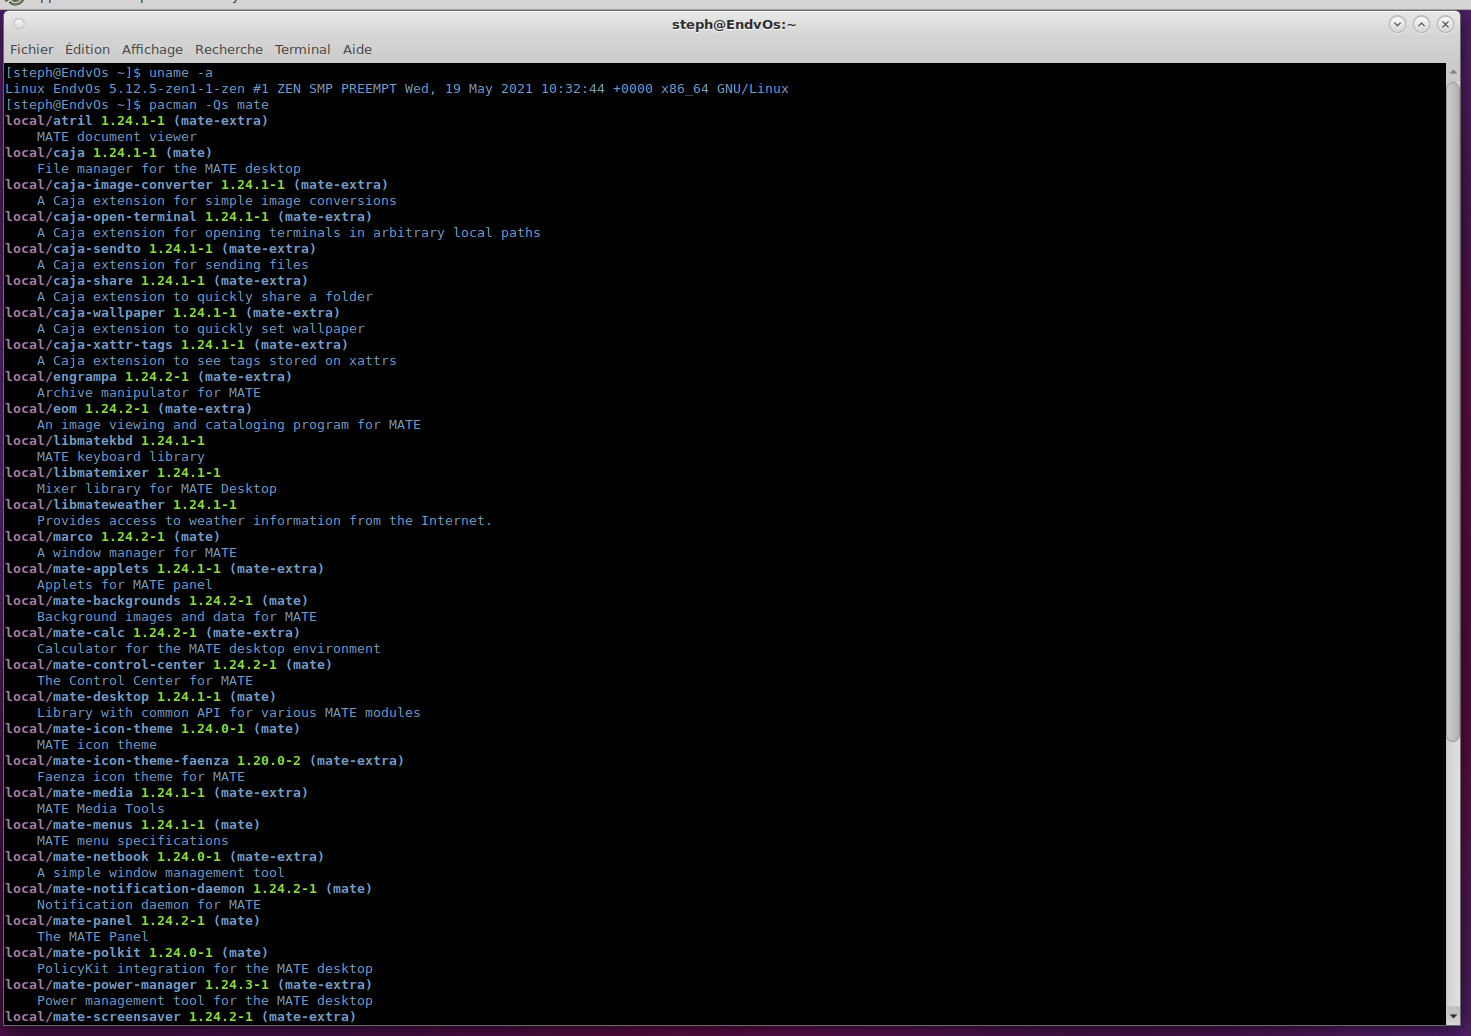Click the Linux EndvOs kernel info line

pyautogui.click(x=397, y=89)
